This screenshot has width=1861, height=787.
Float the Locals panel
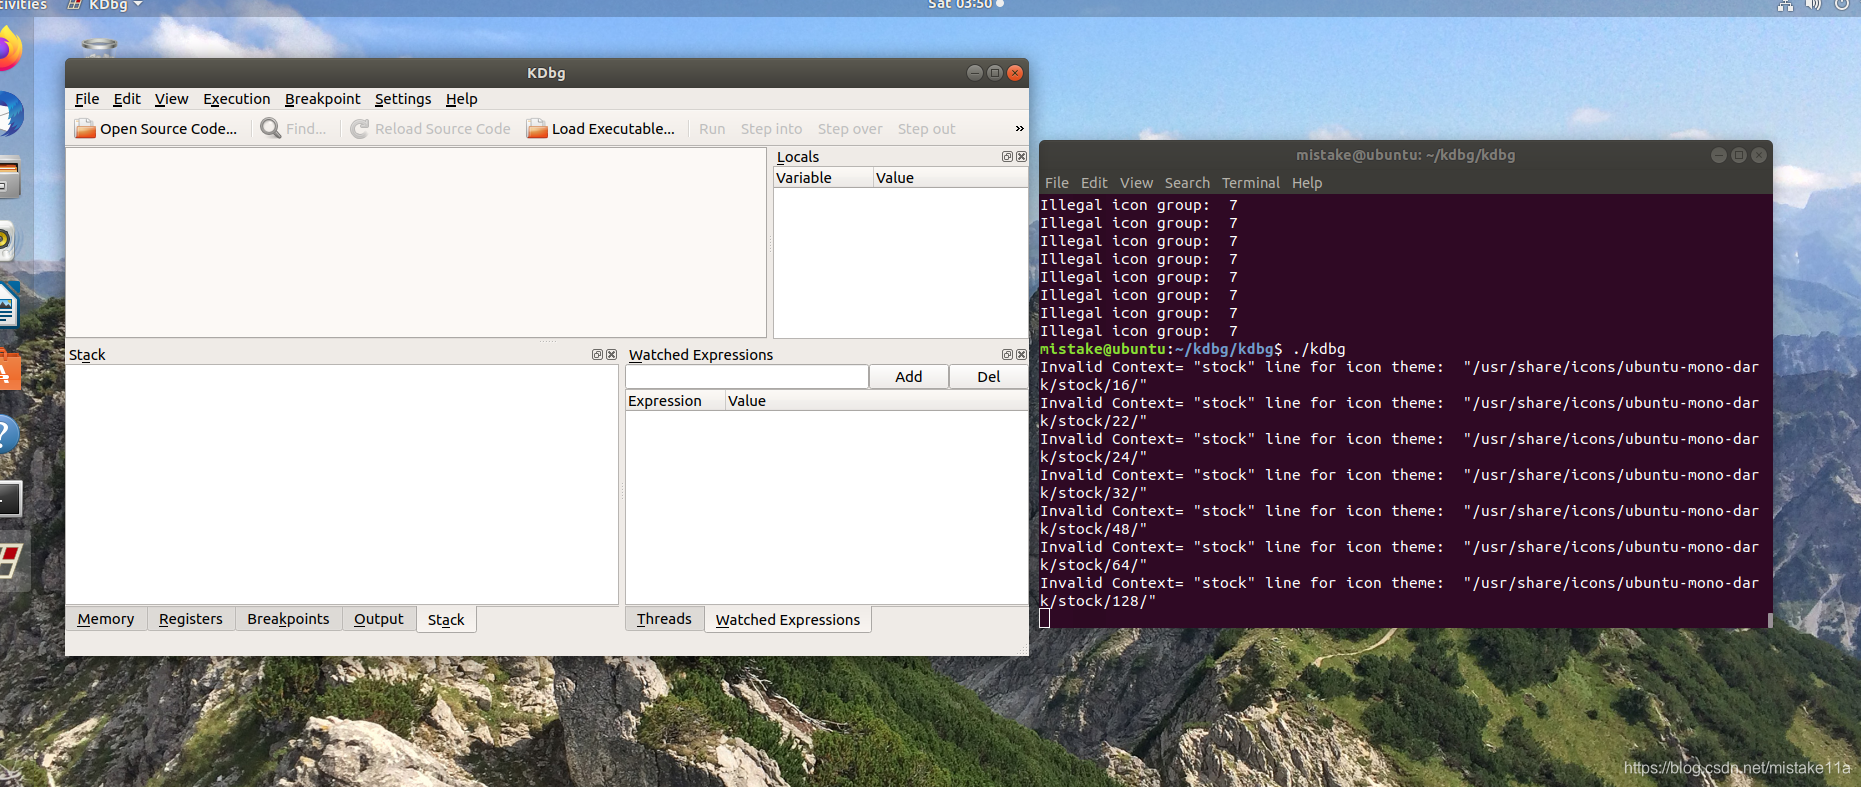1007,156
